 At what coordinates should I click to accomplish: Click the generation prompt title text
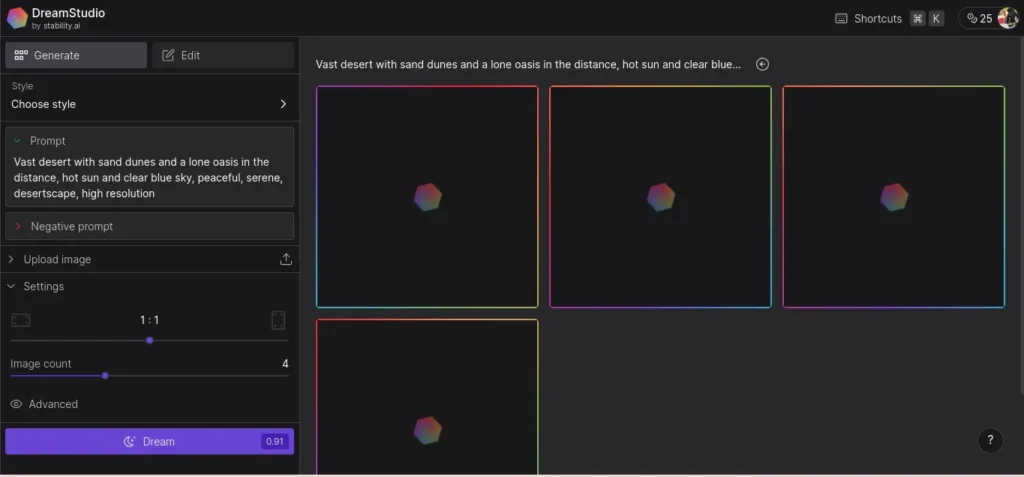point(528,64)
